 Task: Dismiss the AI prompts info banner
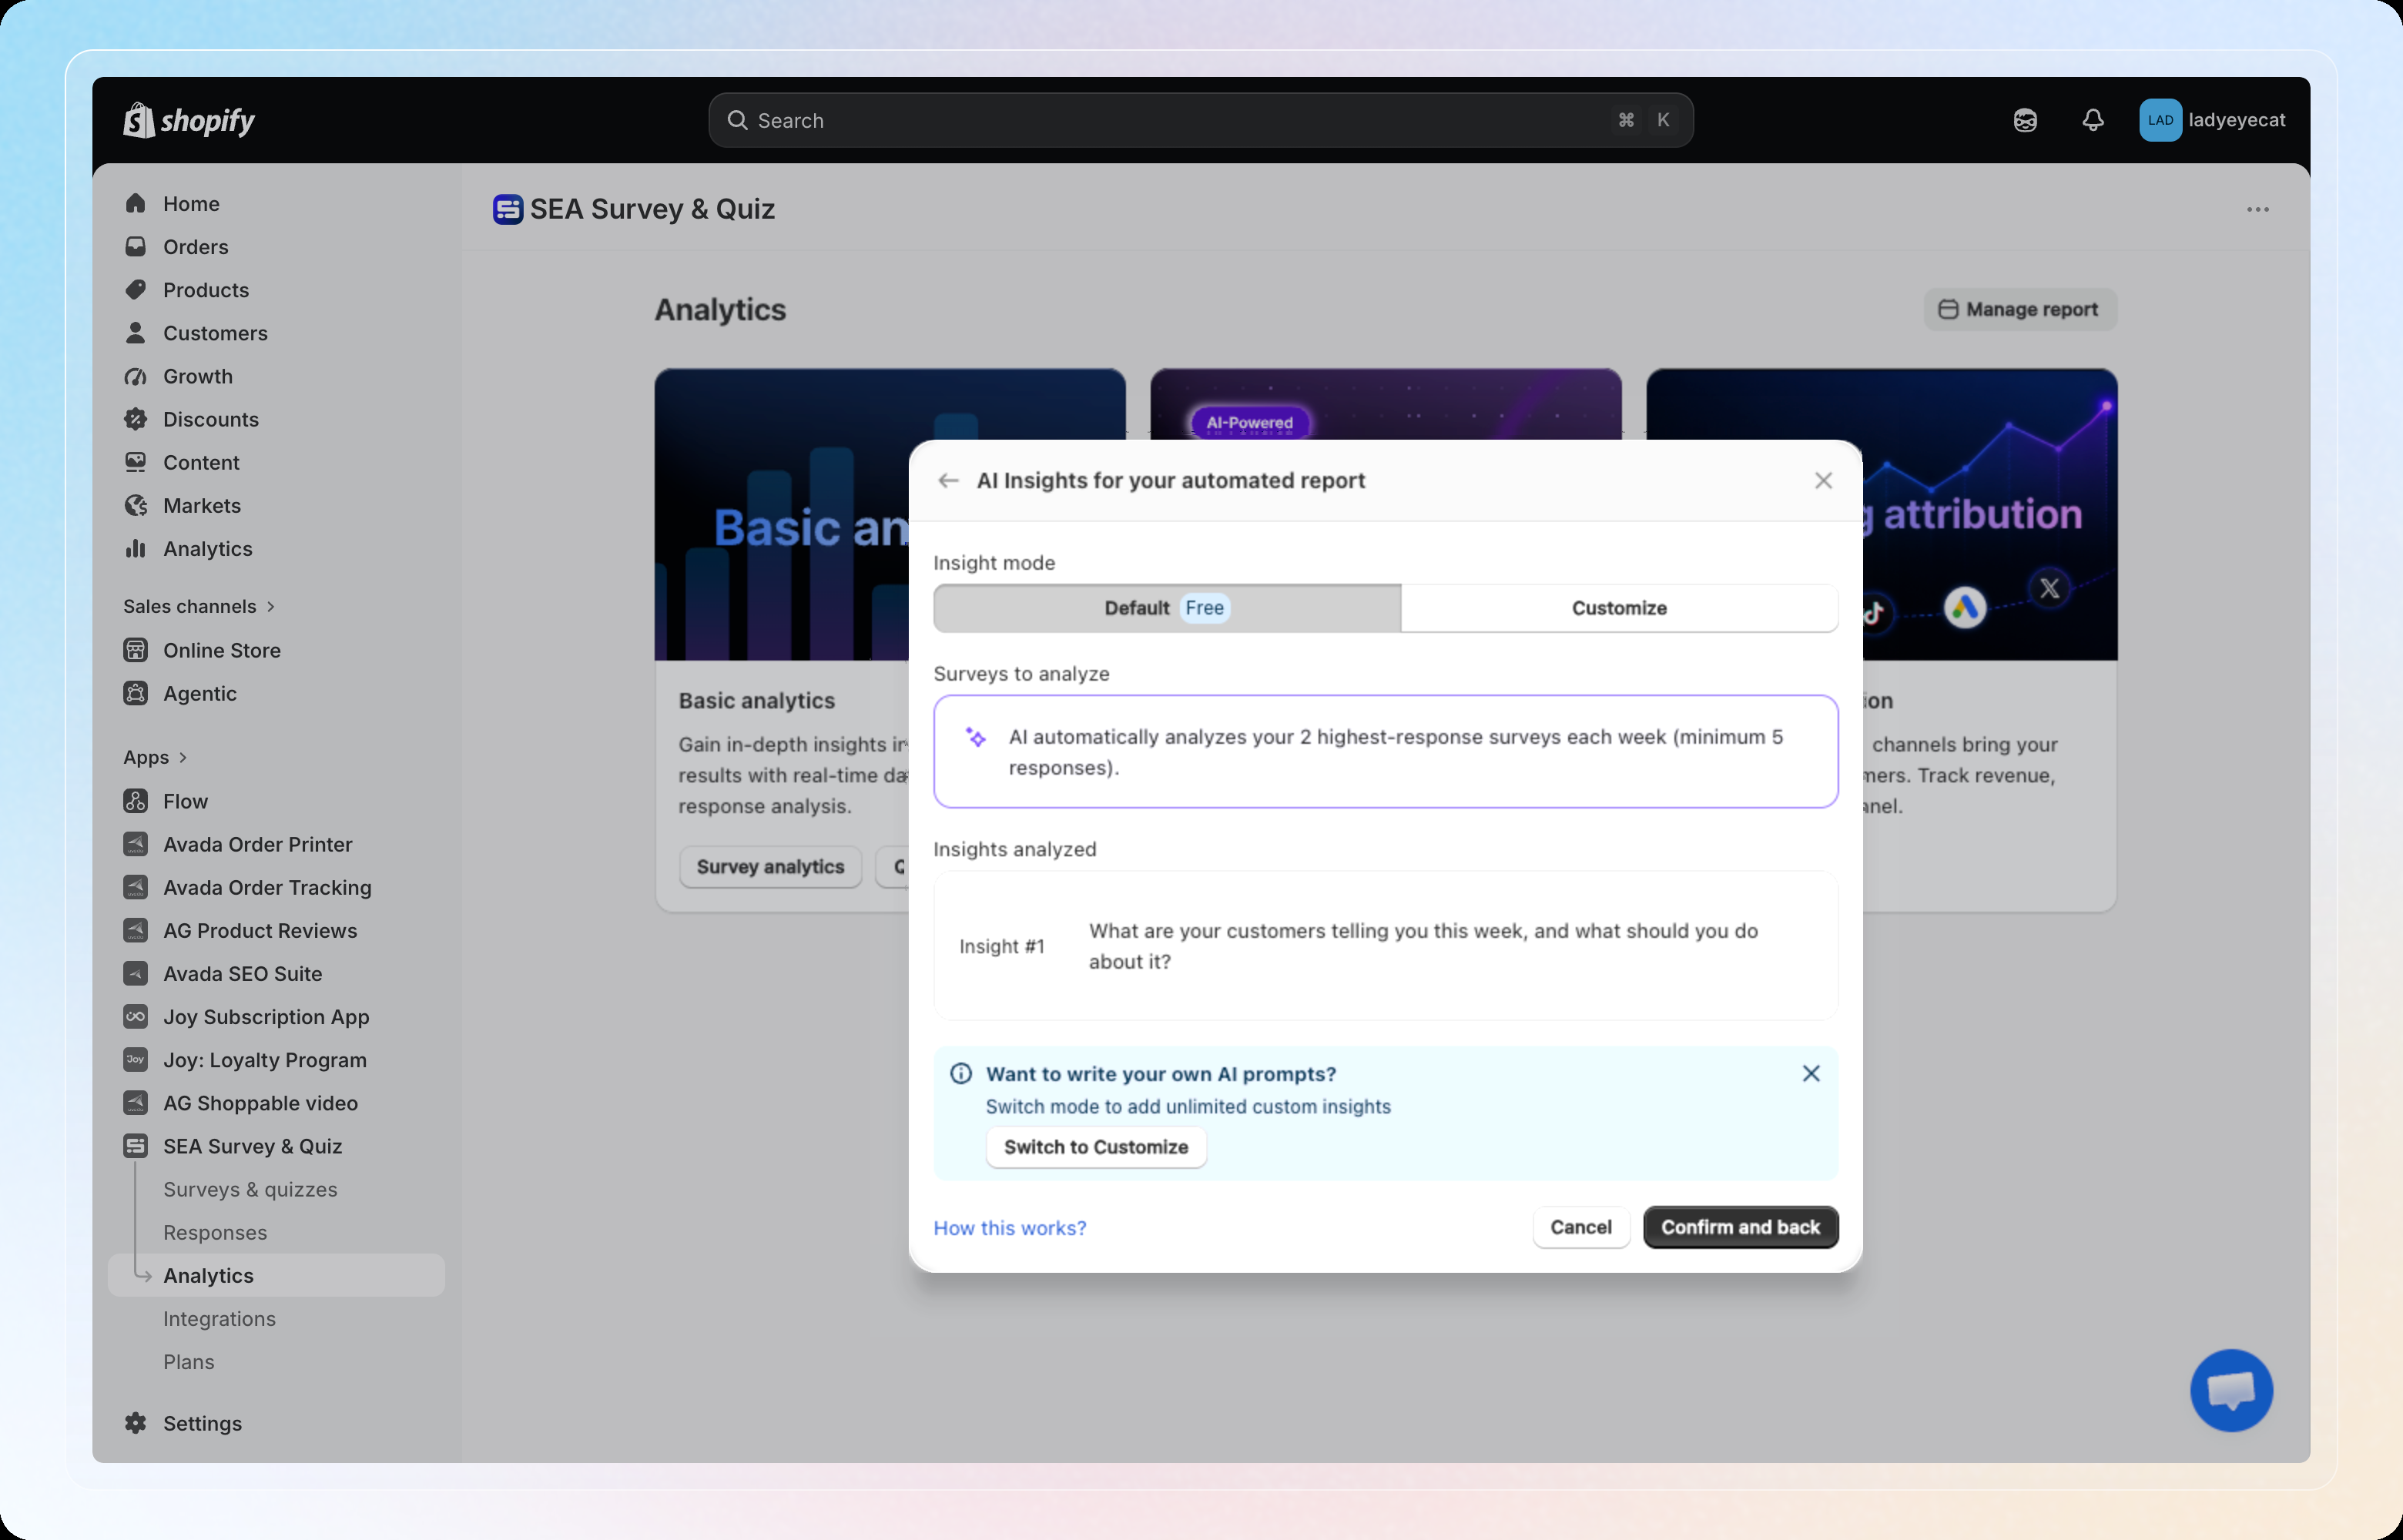tap(1811, 1073)
